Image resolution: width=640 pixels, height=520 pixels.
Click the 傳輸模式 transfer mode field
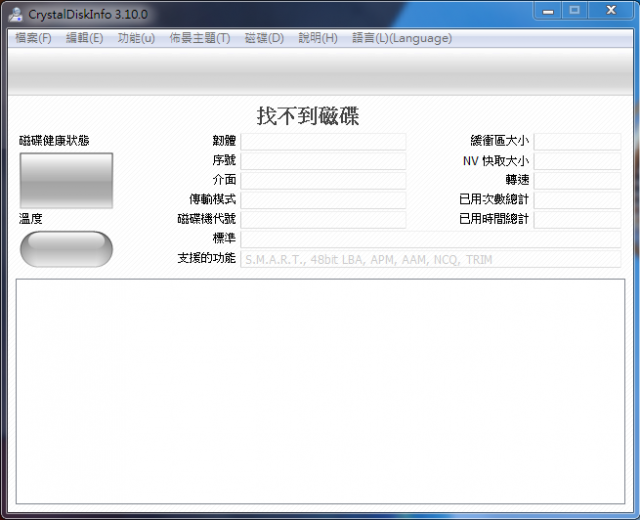[x=323, y=200]
